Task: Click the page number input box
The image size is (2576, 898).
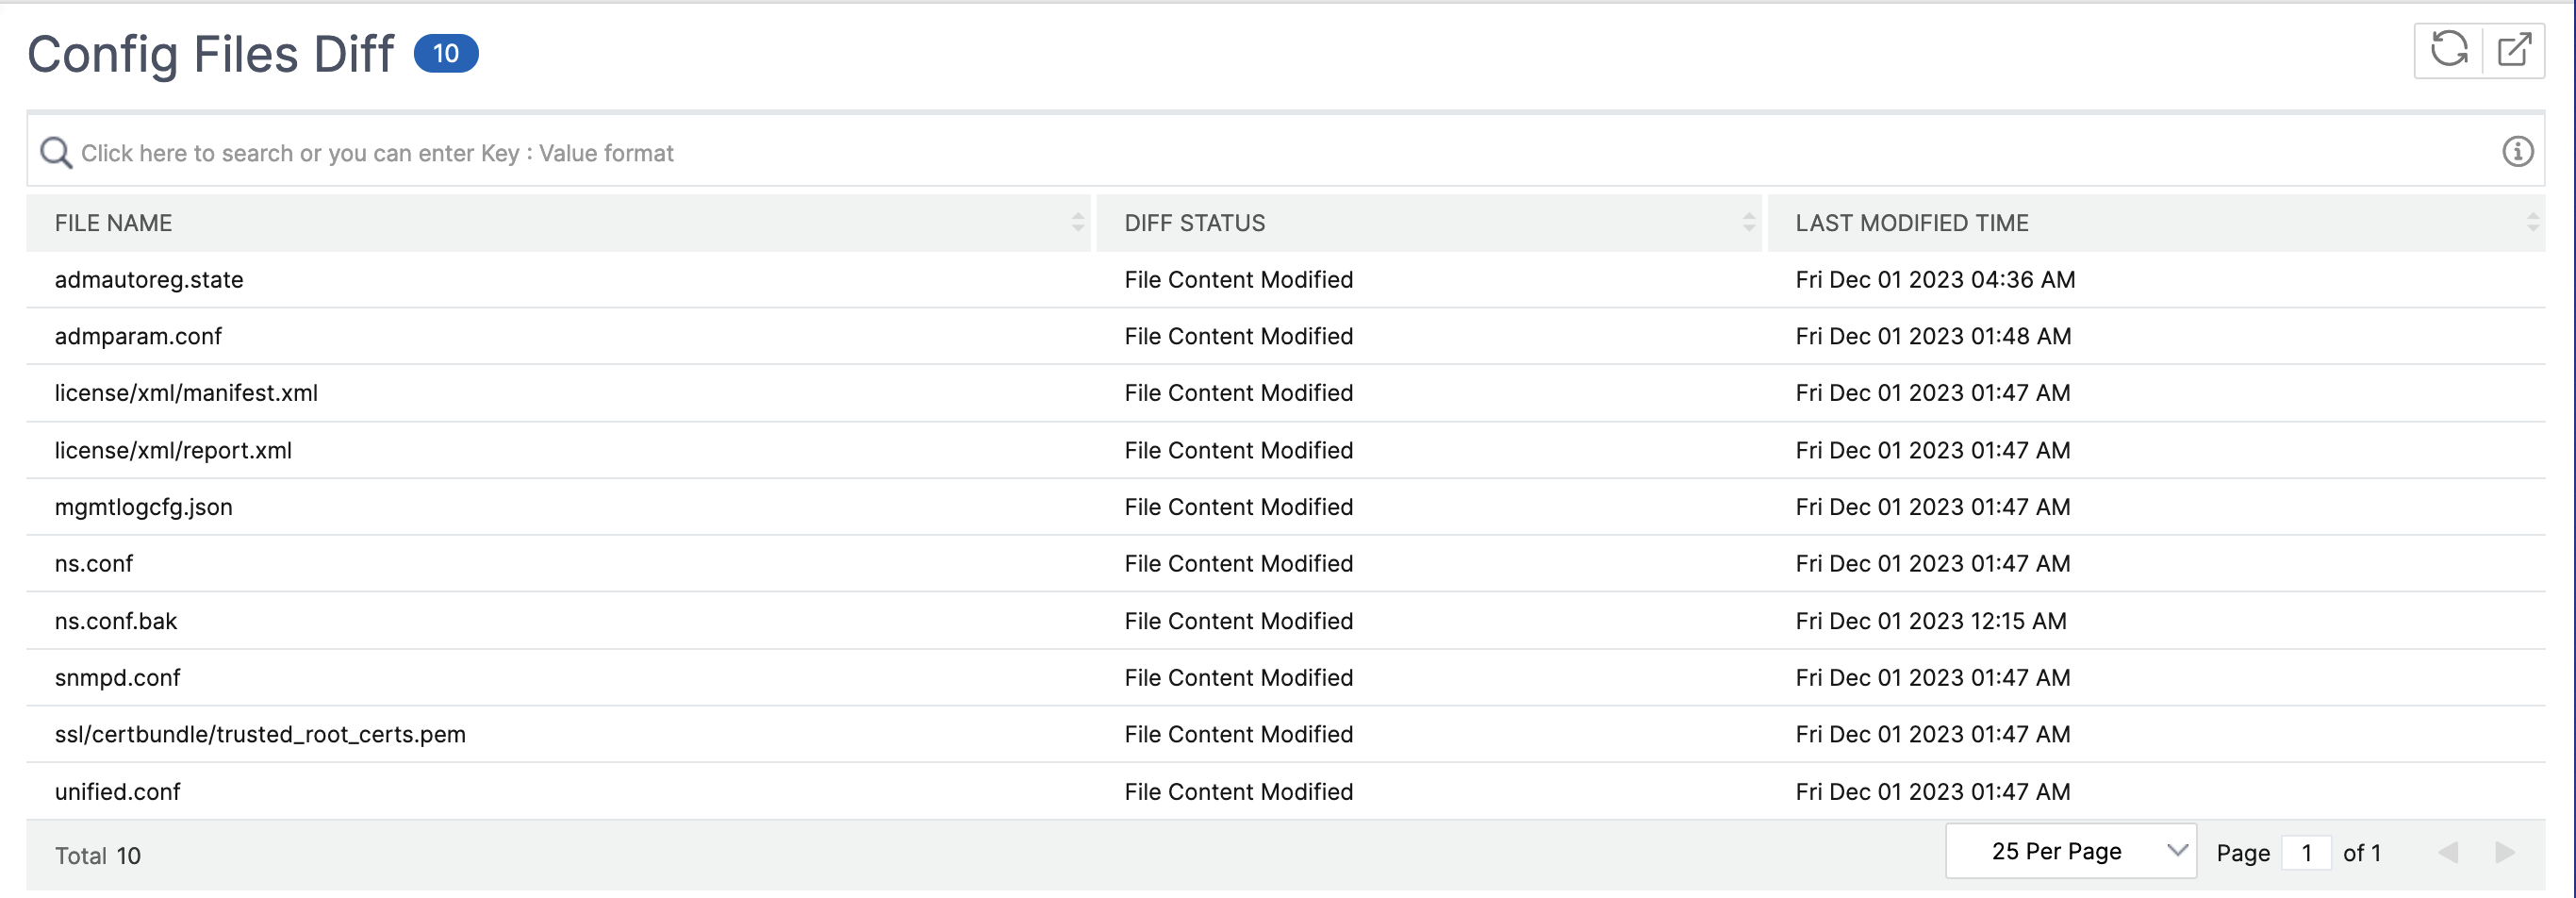Action: [2306, 853]
